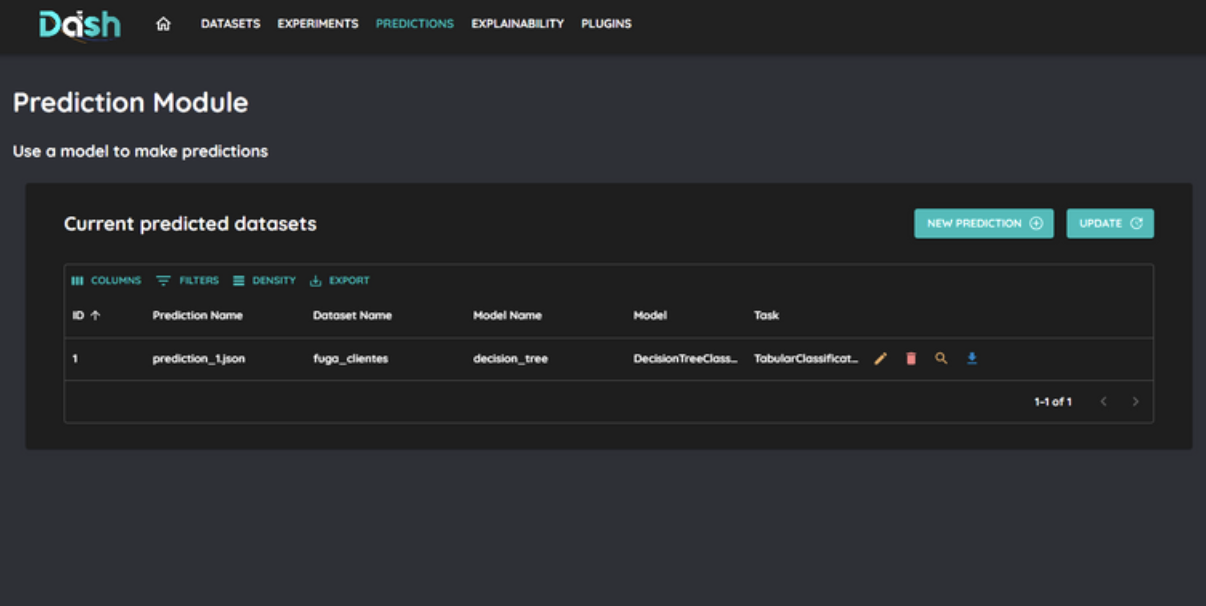Inspect prediction using the magnifier icon
This screenshot has width=1206, height=606.
(x=941, y=359)
